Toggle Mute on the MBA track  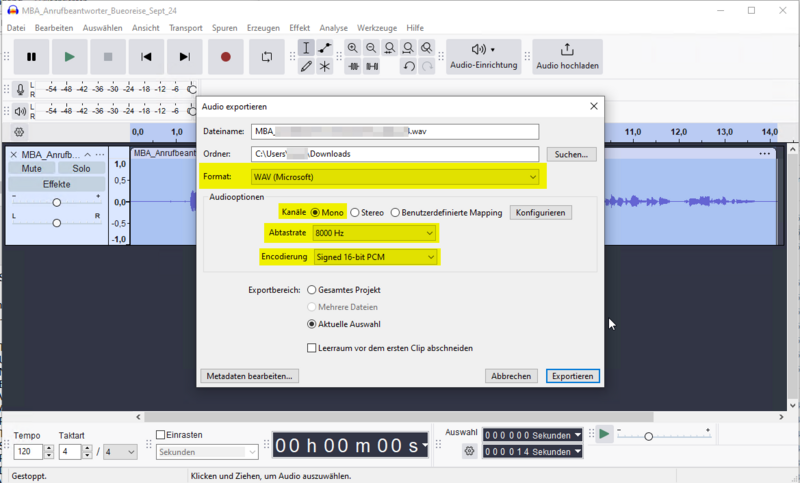32,168
